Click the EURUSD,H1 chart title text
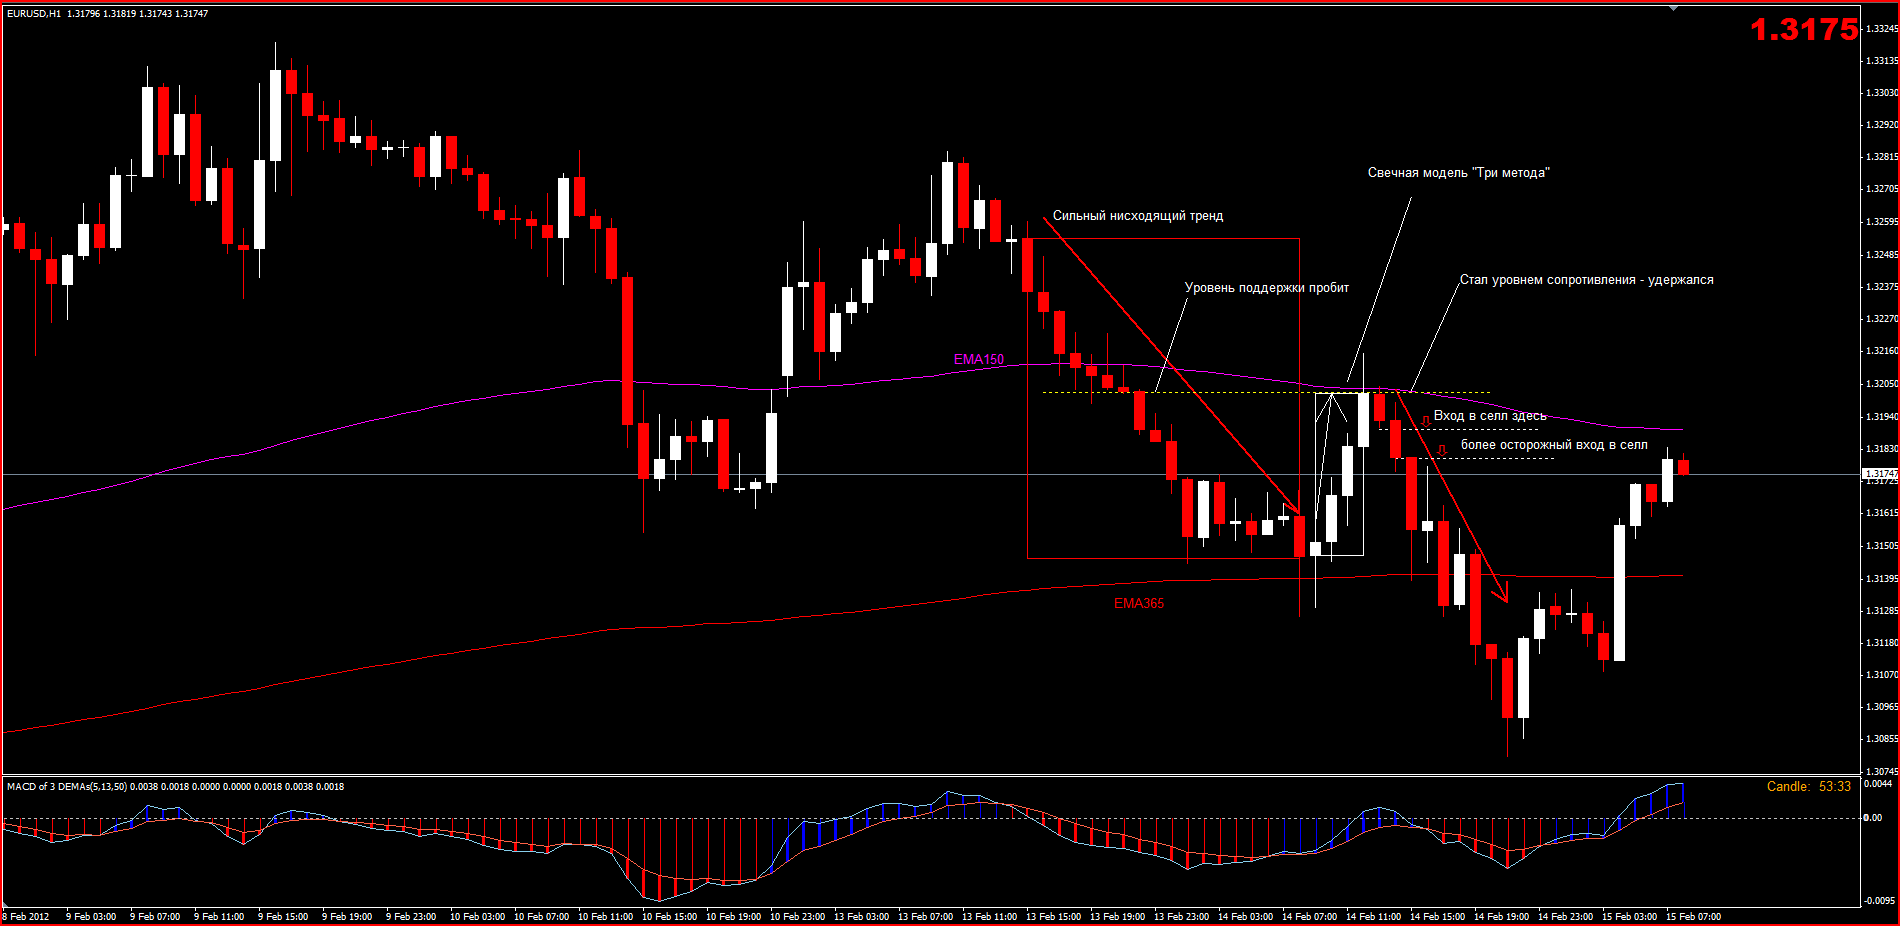The height and width of the screenshot is (926, 1900). click(107, 14)
